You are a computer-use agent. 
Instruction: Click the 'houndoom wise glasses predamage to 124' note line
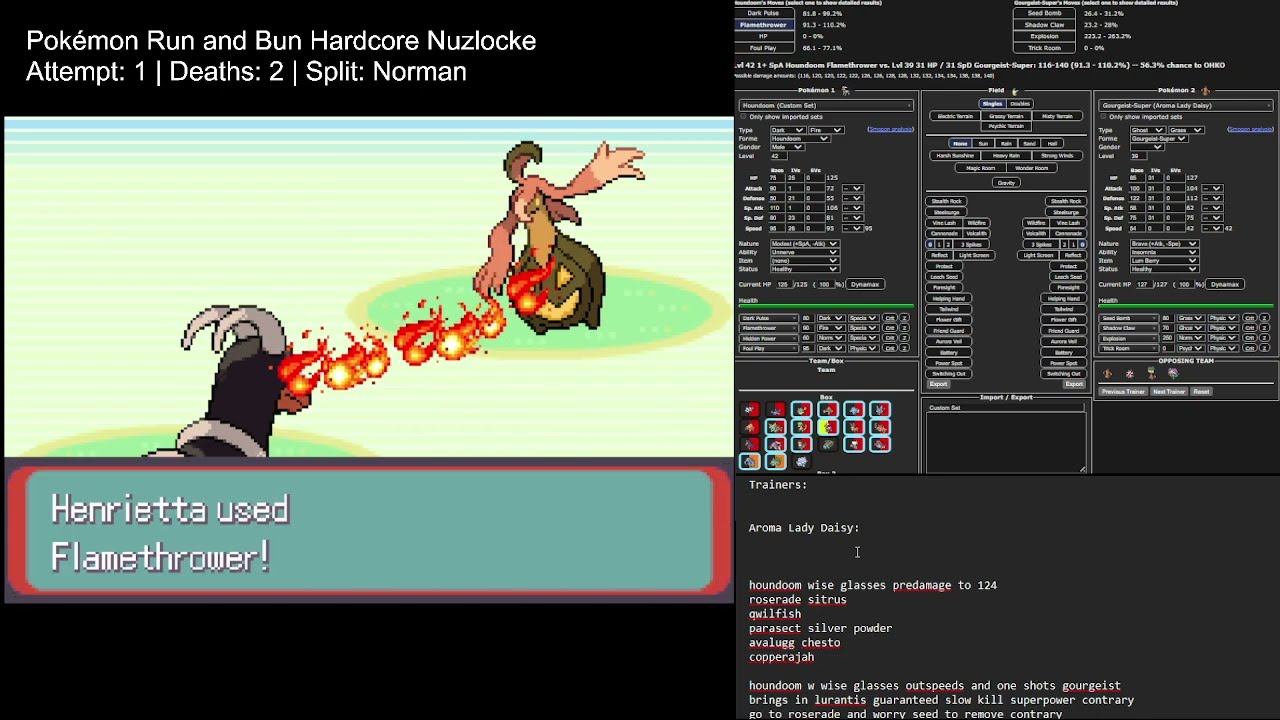coord(873,585)
